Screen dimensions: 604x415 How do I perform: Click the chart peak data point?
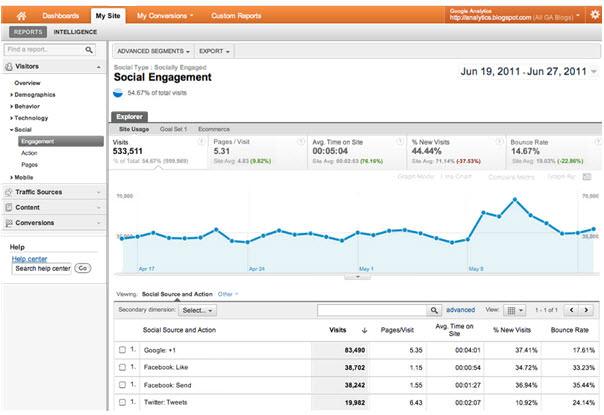(515, 200)
